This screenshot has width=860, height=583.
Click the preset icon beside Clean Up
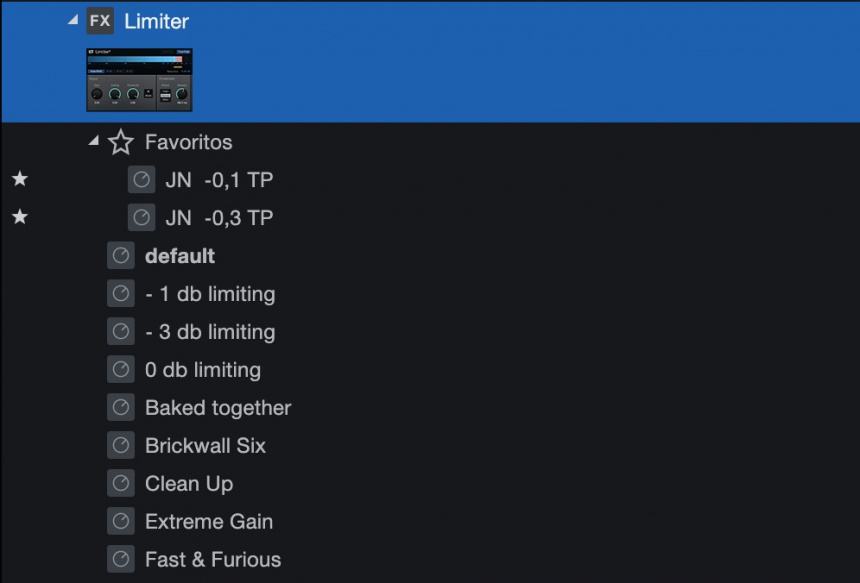point(121,484)
